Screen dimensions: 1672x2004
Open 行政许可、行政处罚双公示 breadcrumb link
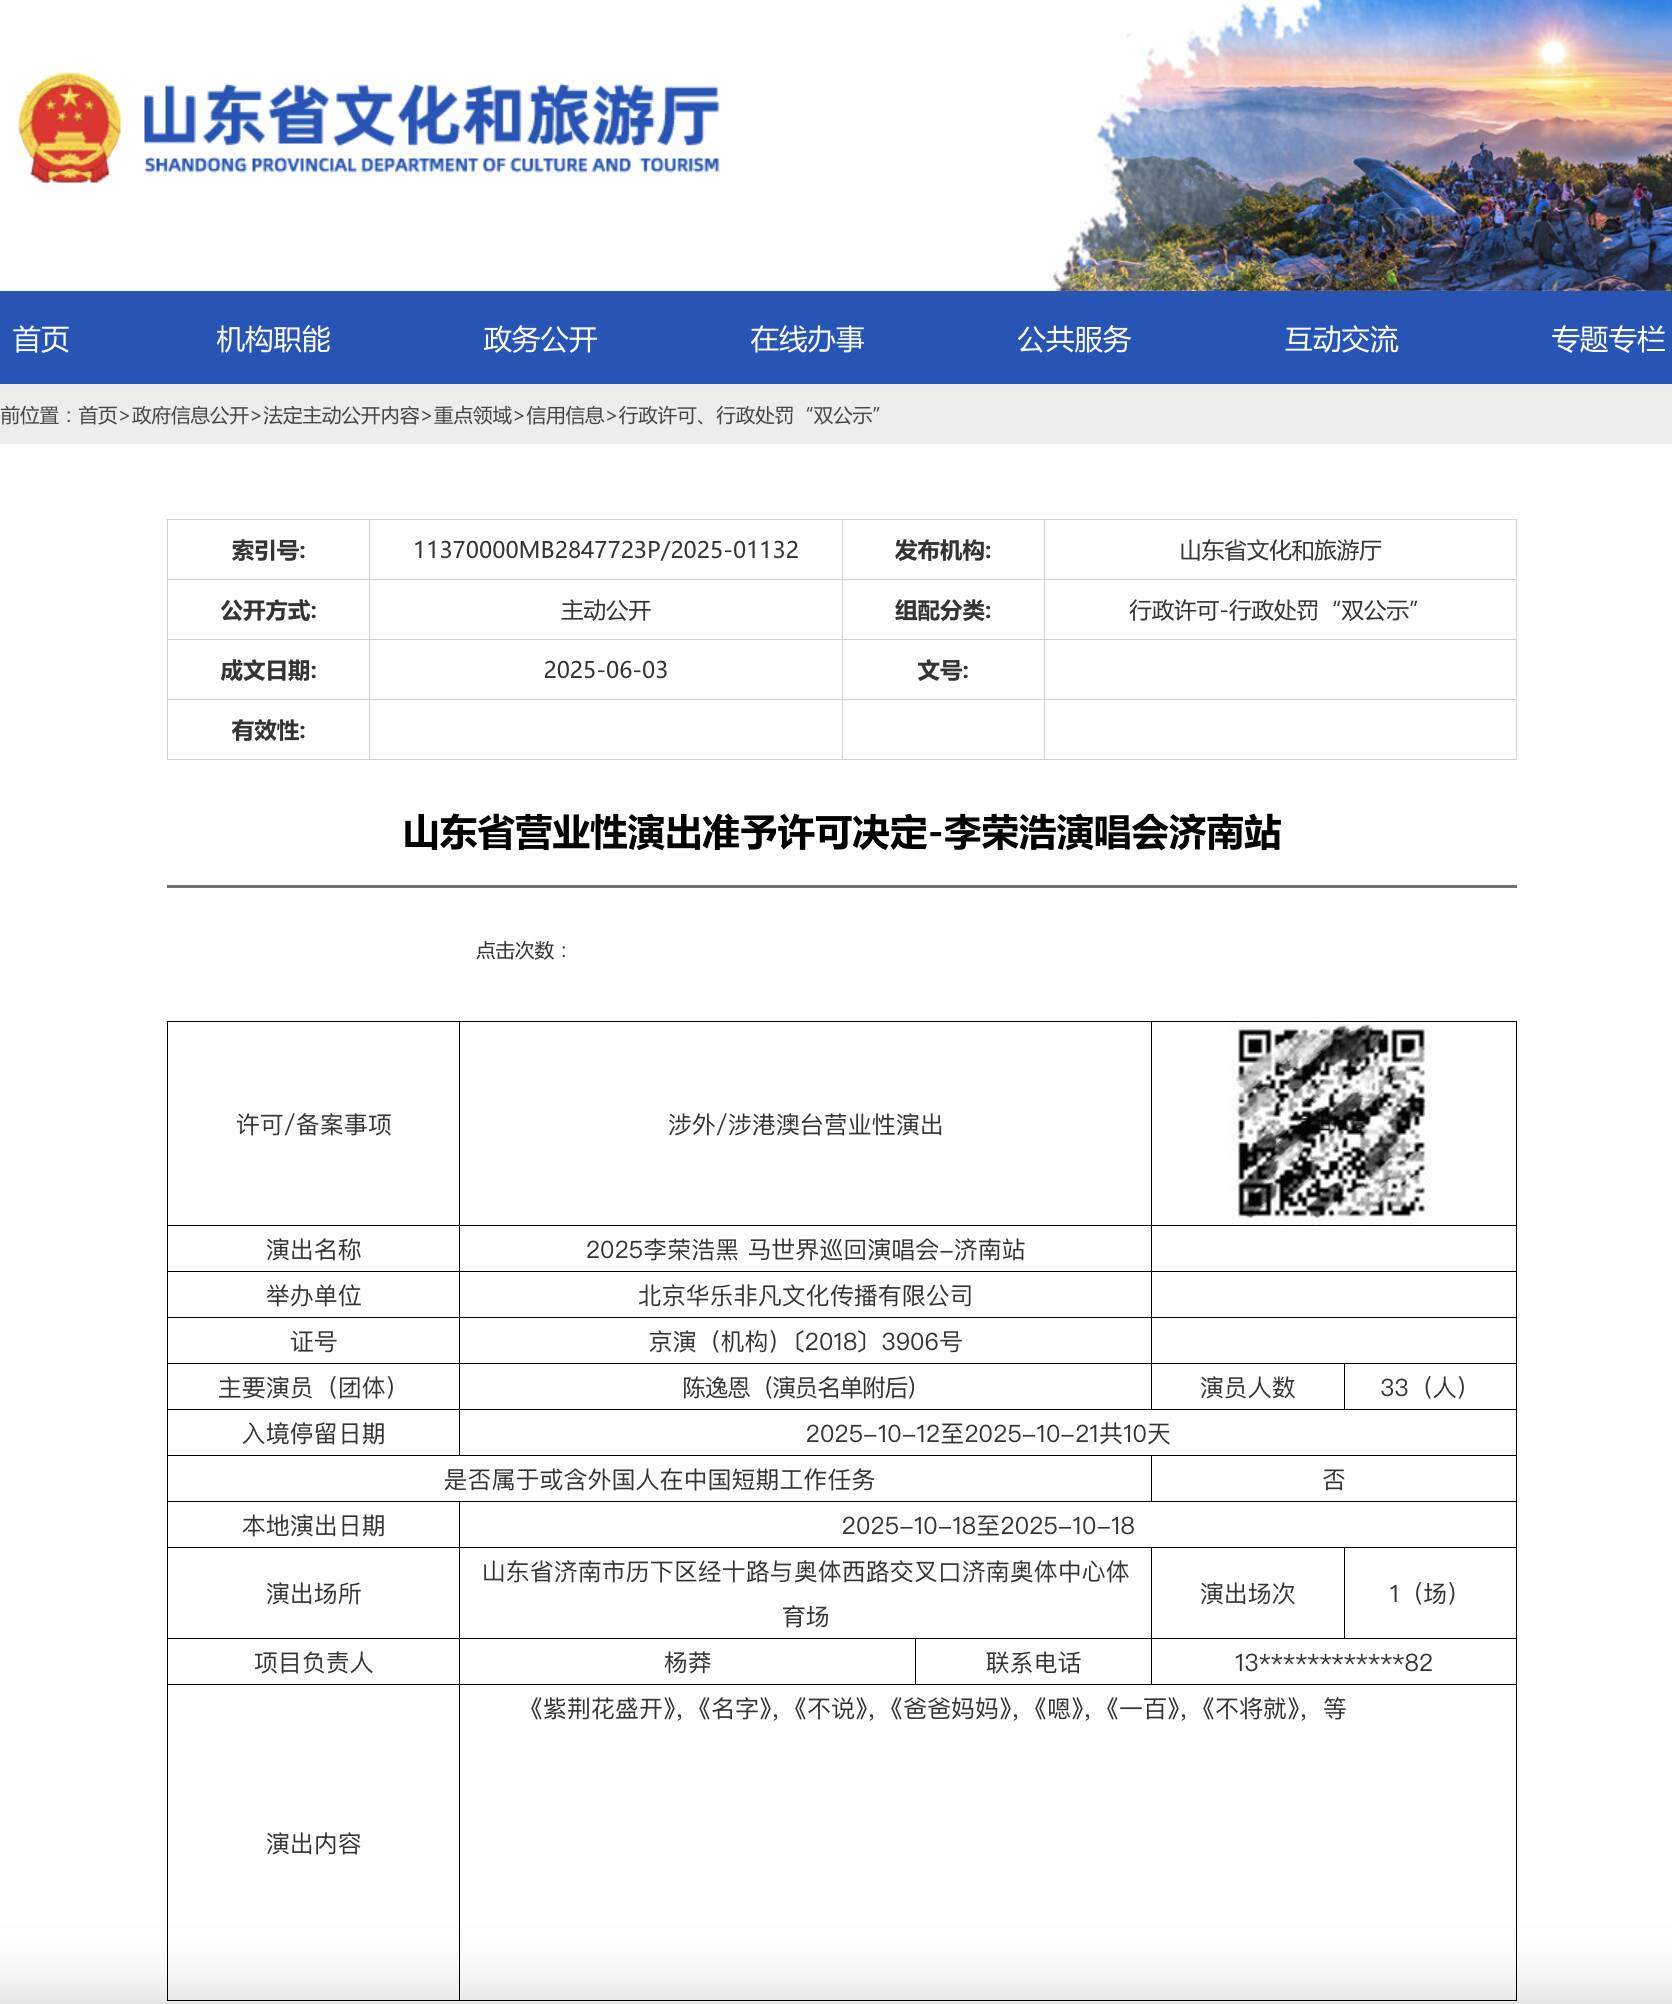pyautogui.click(x=750, y=418)
